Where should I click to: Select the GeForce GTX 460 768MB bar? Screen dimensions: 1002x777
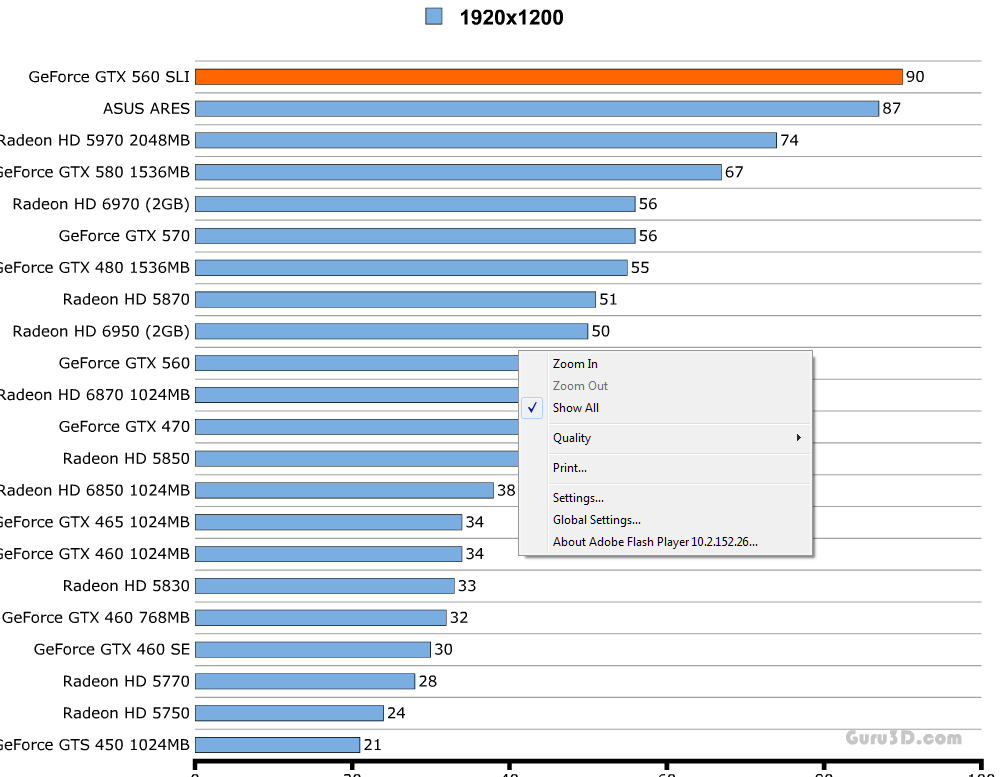click(321, 618)
